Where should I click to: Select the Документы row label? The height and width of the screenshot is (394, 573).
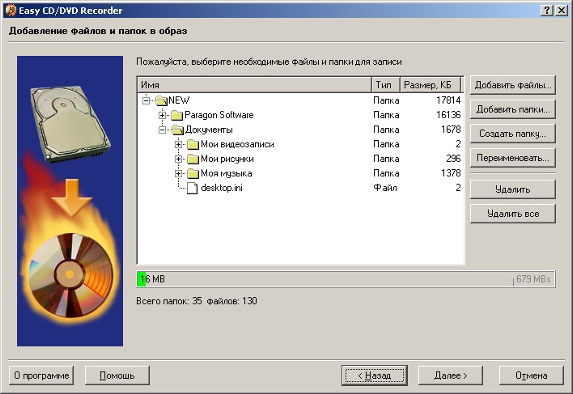(209, 130)
